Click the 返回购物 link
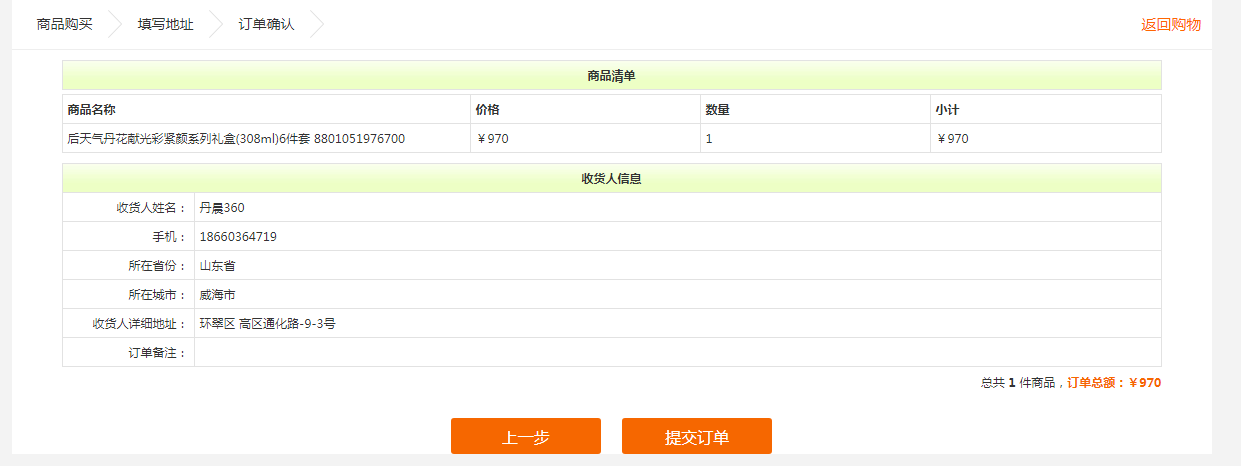 pos(1171,25)
